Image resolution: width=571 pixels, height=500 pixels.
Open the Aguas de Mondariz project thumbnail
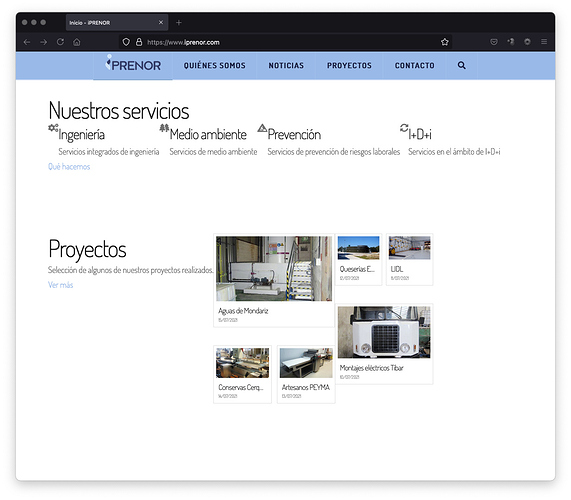pyautogui.click(x=274, y=269)
